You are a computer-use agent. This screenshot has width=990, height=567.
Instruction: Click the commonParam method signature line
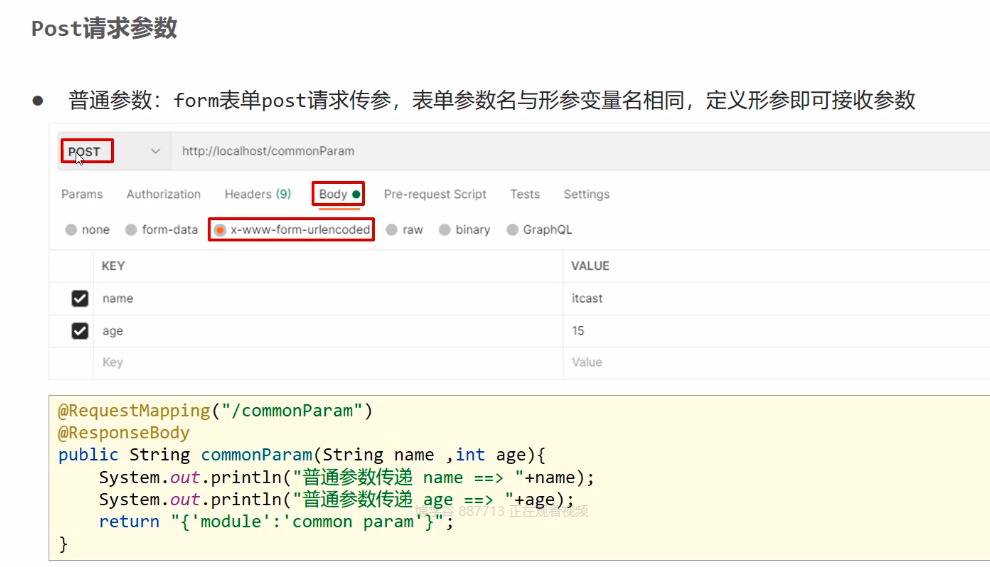pos(302,455)
